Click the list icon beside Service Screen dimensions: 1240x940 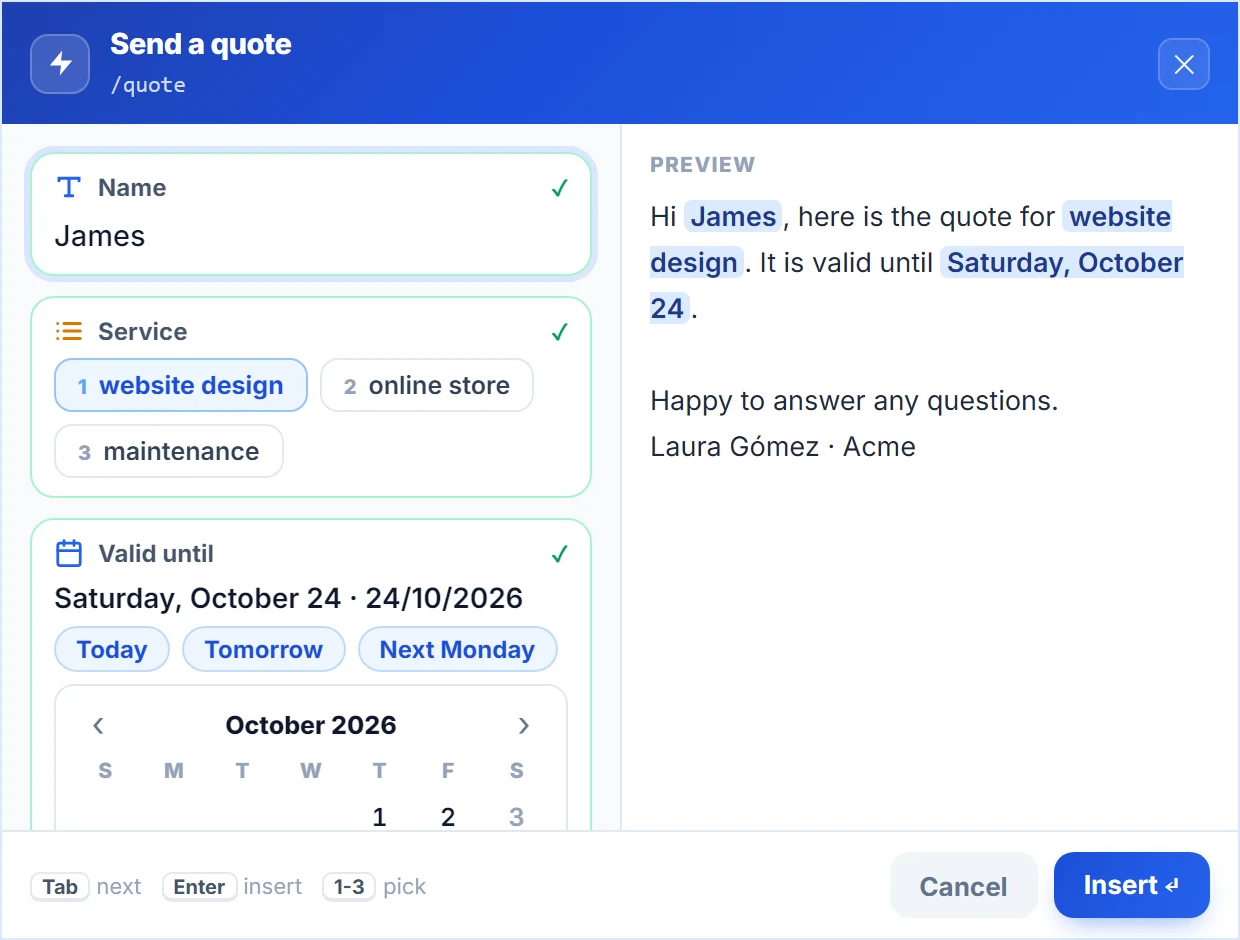(68, 331)
